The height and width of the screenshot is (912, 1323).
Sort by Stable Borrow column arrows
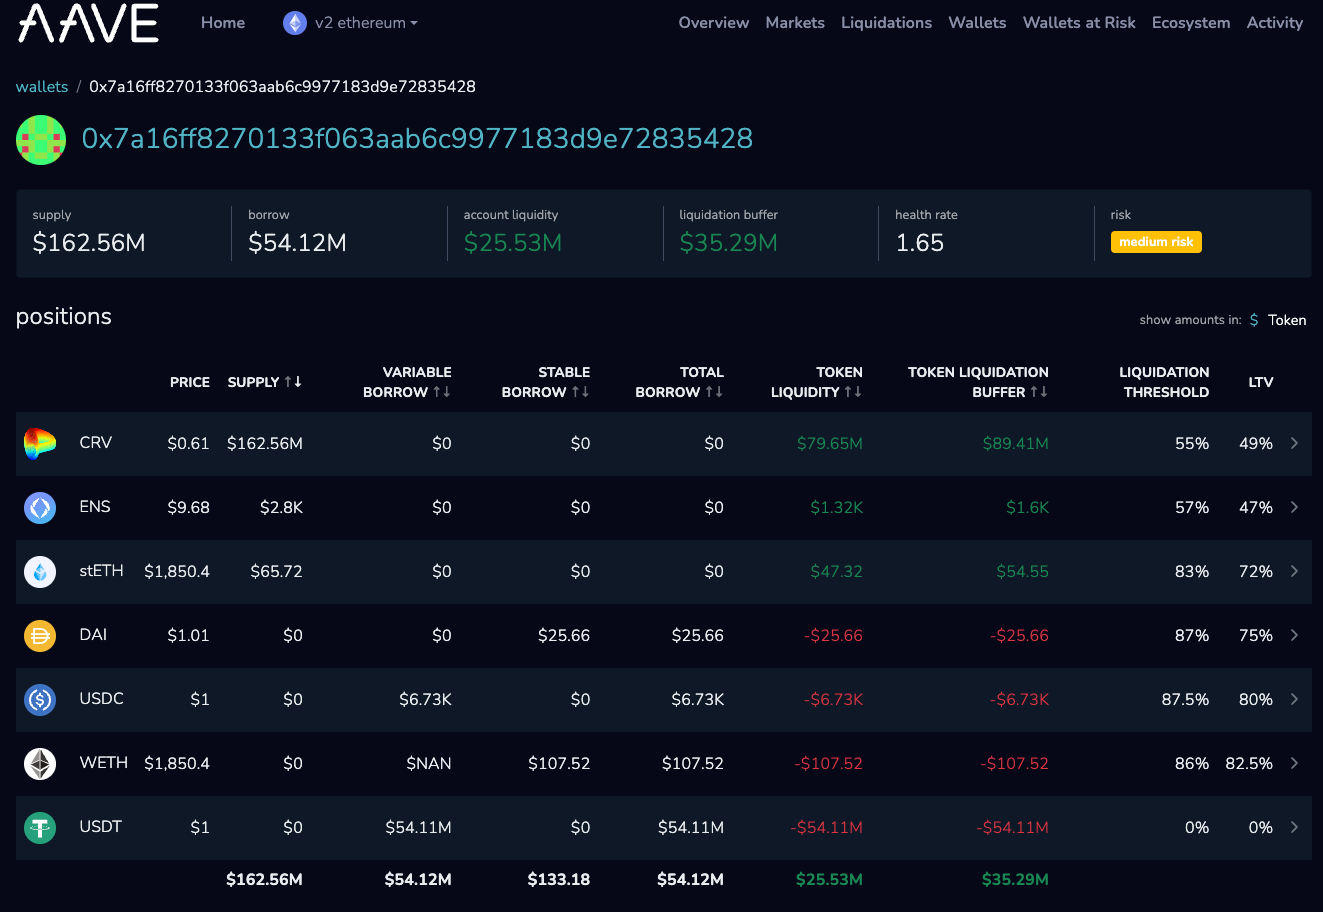point(580,392)
